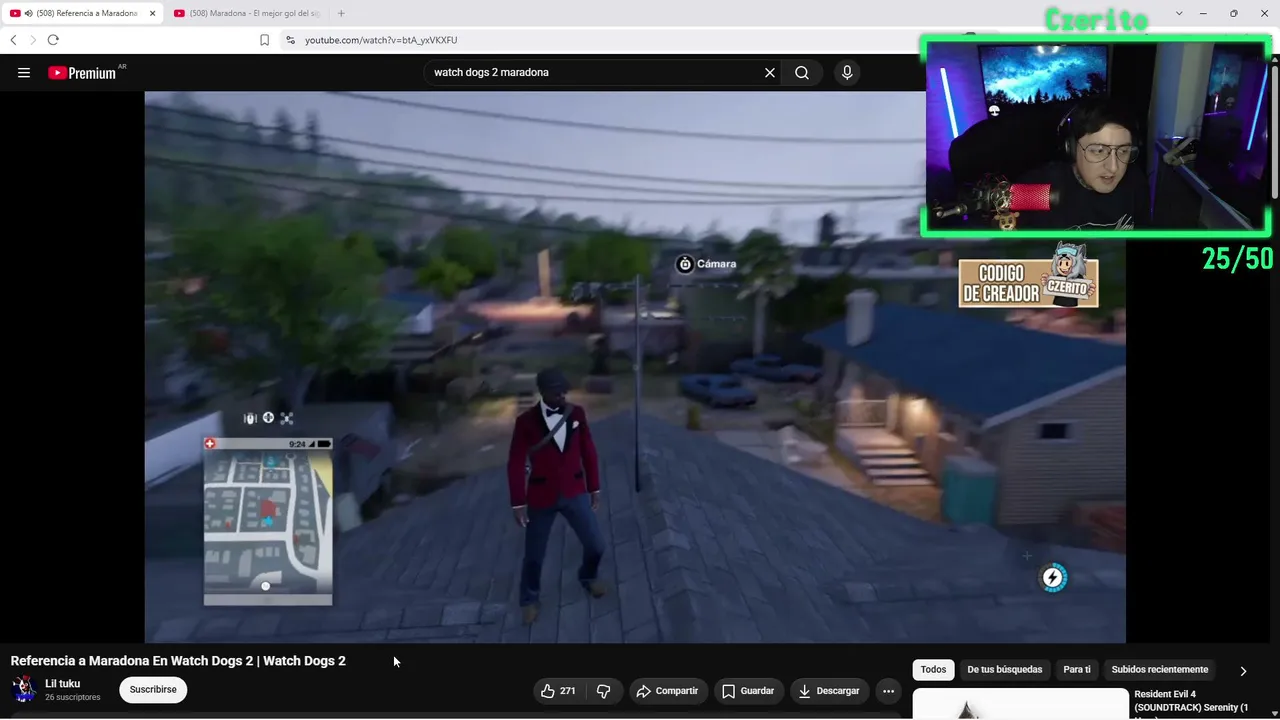1280x720 pixels.
Task: Dislike the Maradona video
Action: coord(603,691)
